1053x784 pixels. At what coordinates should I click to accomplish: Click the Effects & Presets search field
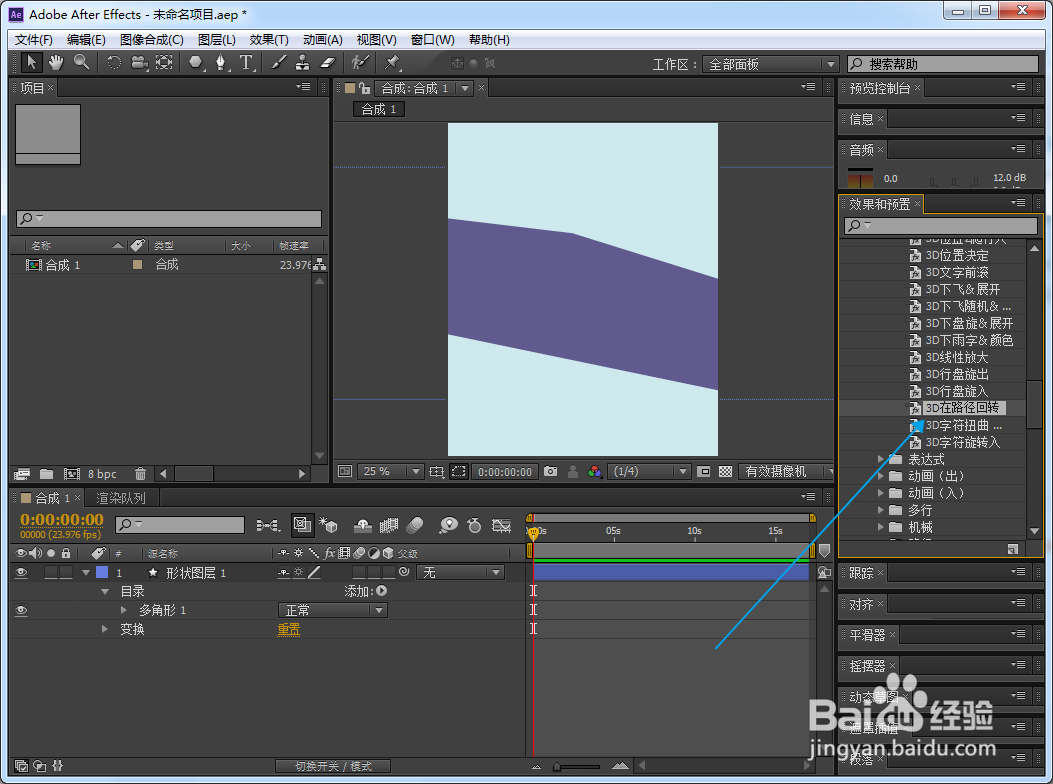click(x=941, y=225)
